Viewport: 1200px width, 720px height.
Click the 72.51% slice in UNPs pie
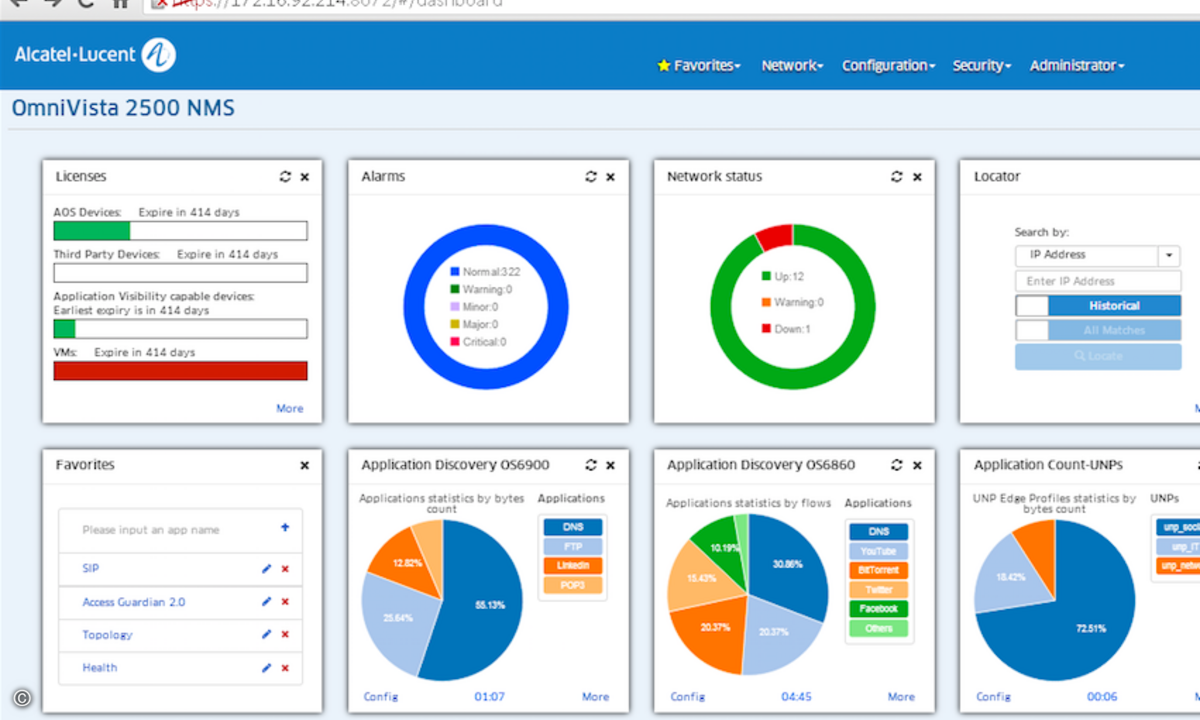tap(1075, 620)
